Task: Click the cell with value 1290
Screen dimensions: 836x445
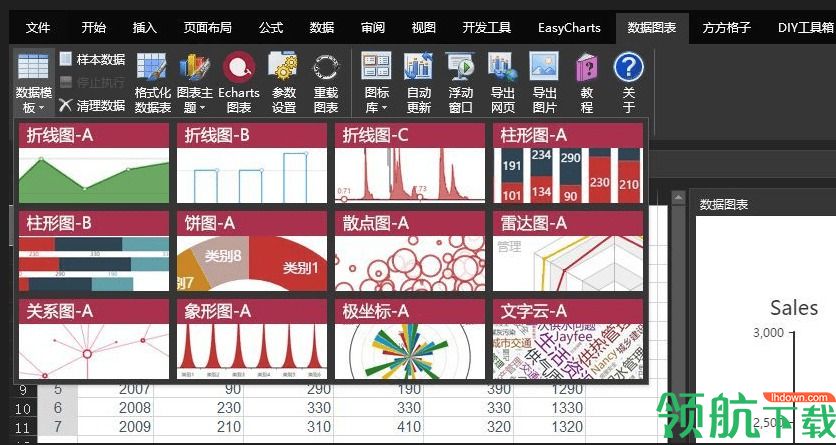Action: pos(550,390)
